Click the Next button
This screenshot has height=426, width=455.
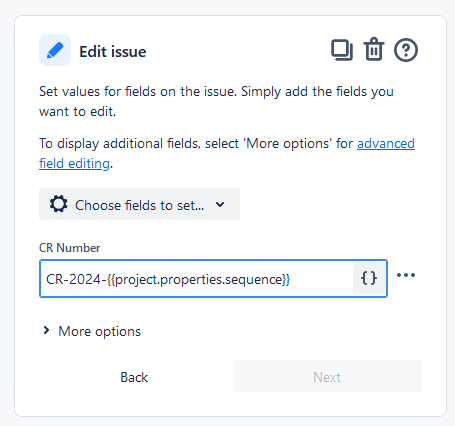[327, 376]
